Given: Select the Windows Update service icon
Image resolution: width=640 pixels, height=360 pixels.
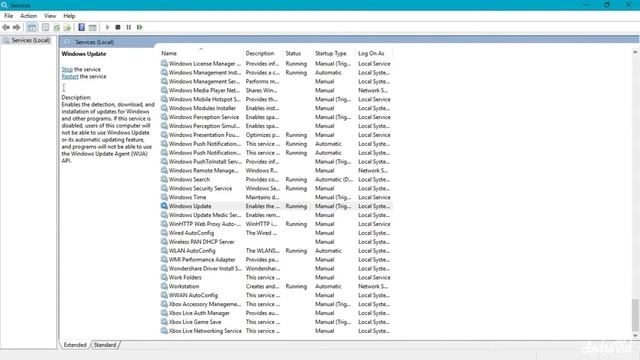Looking at the screenshot, I should 164,206.
